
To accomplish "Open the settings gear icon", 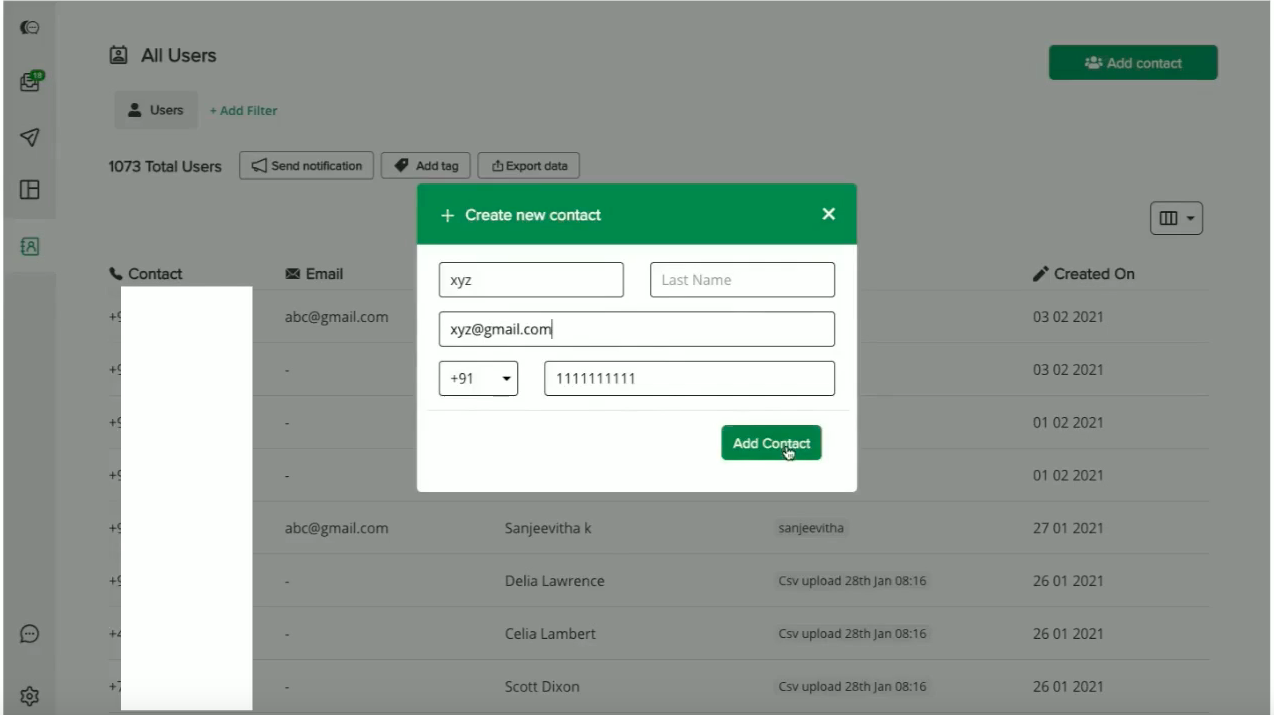I will 29,696.
